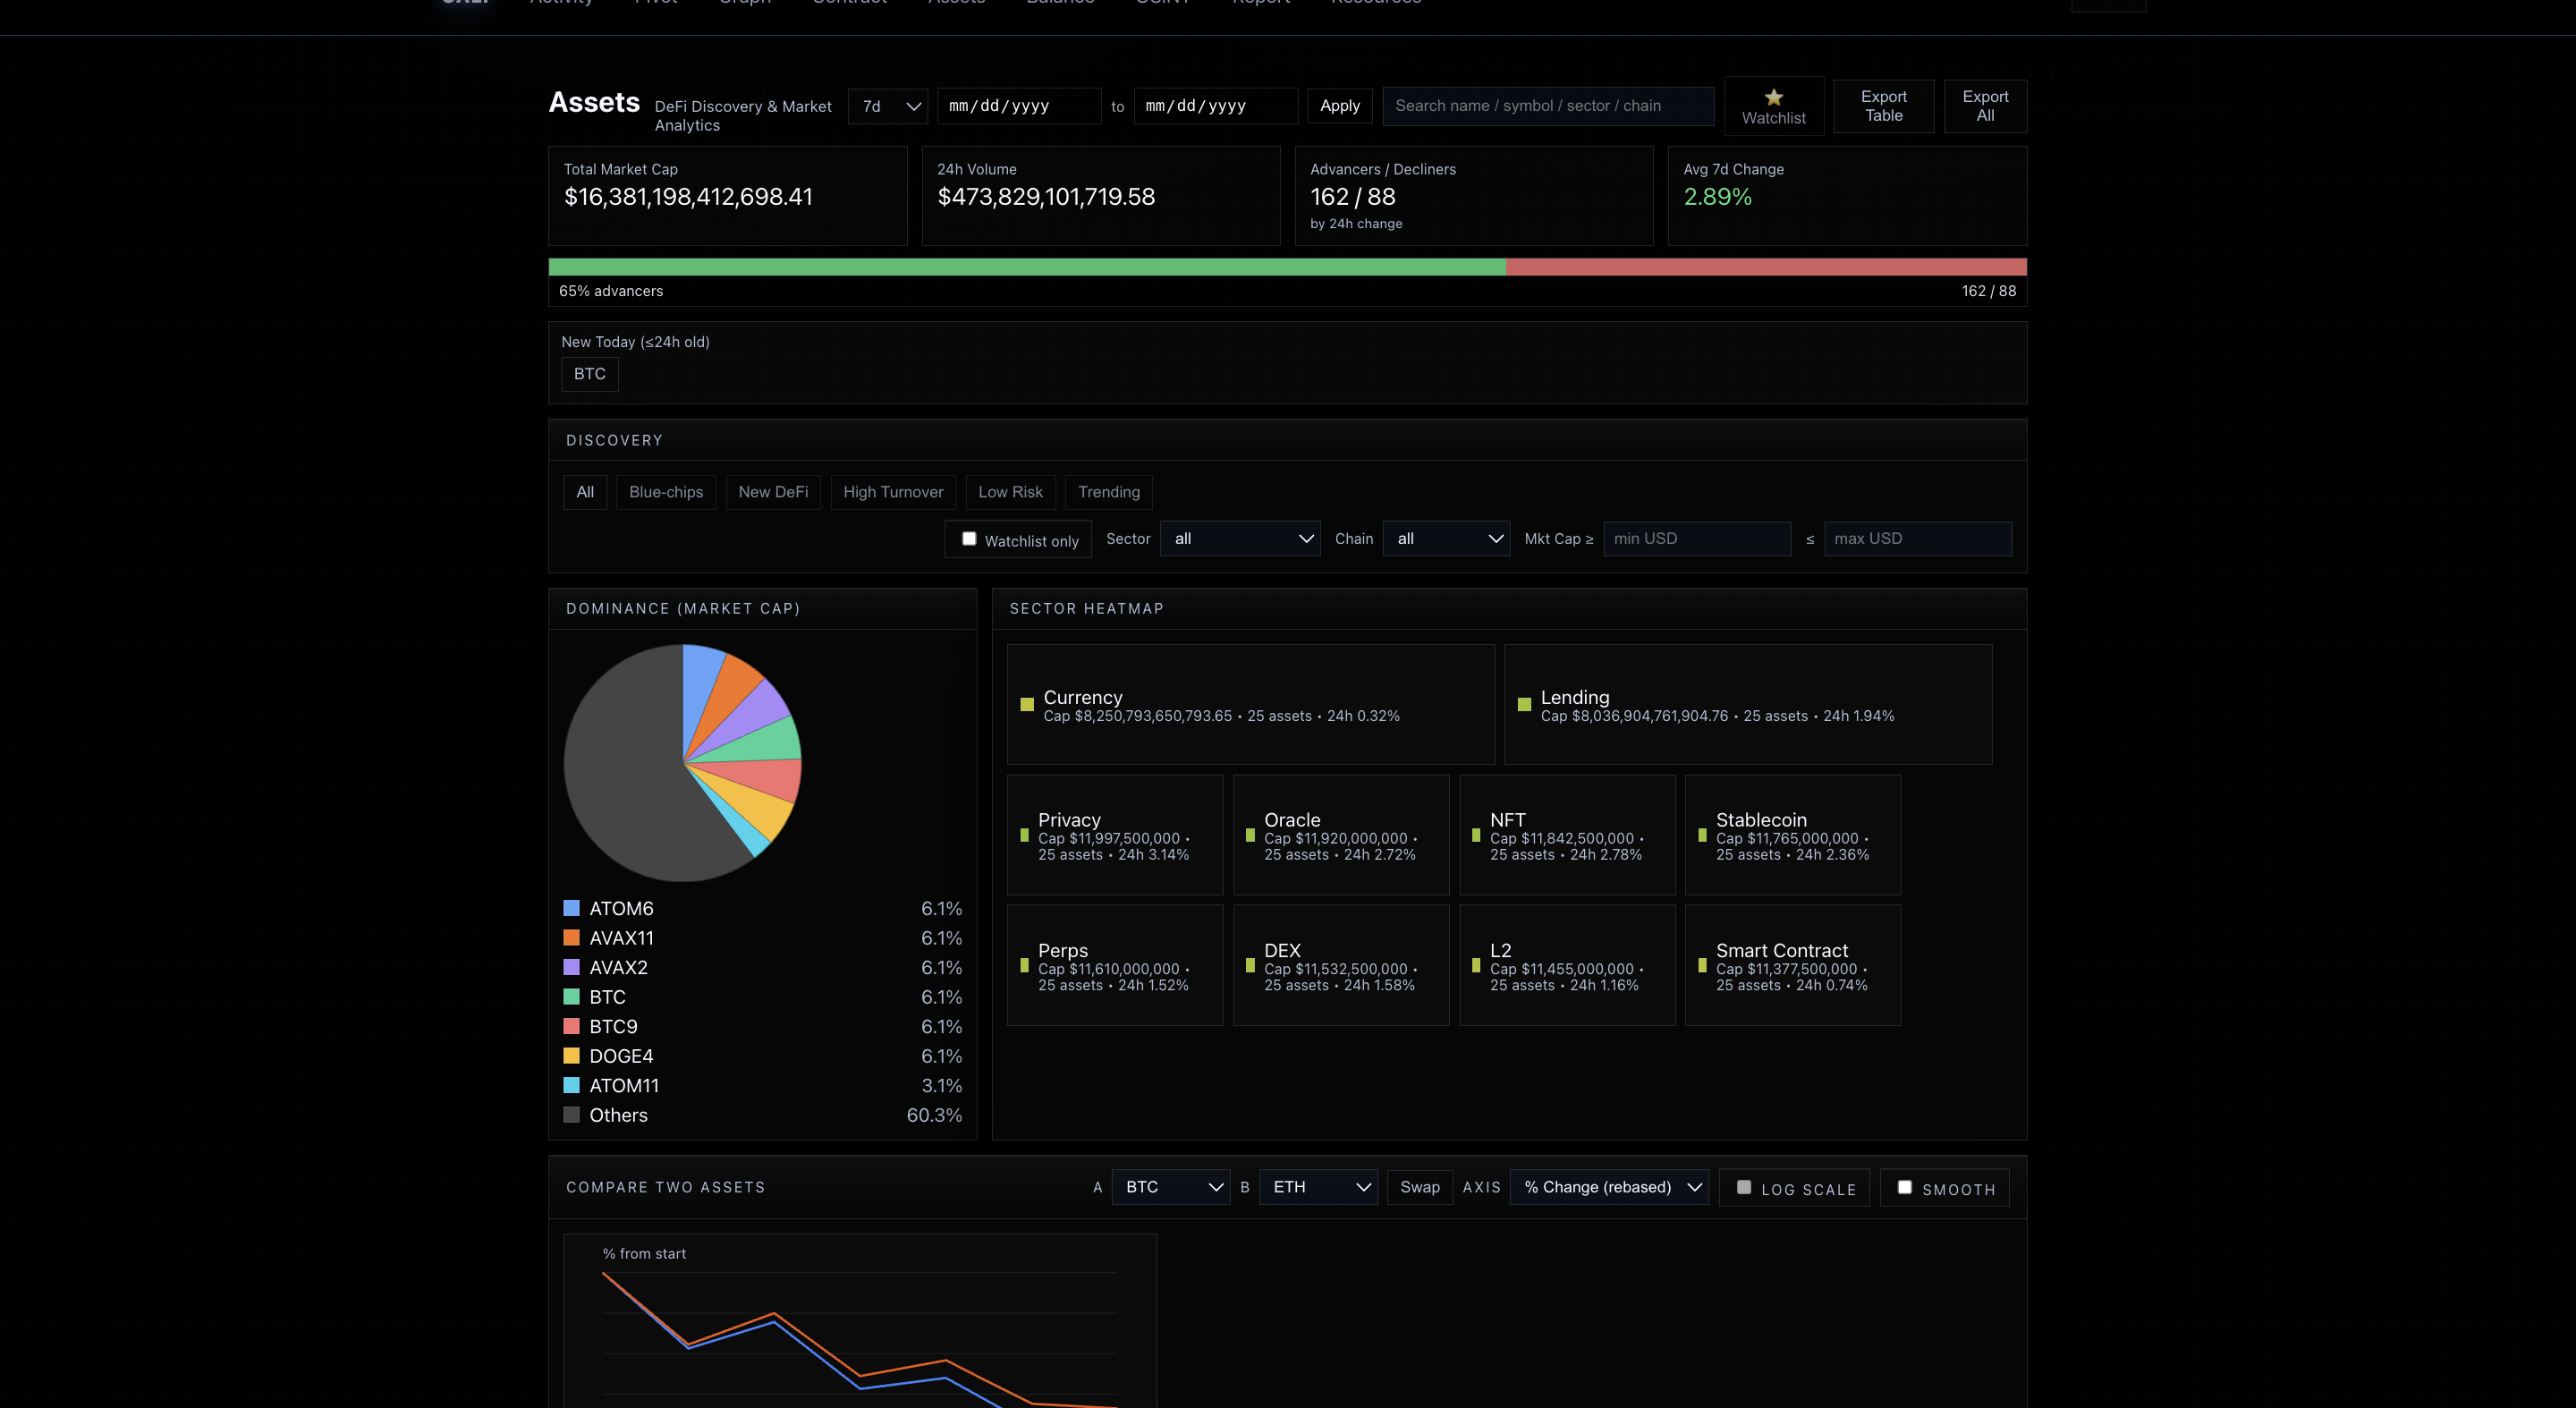Click the Privacy sector heatmap marker
2576x1408 pixels.
1024,835
